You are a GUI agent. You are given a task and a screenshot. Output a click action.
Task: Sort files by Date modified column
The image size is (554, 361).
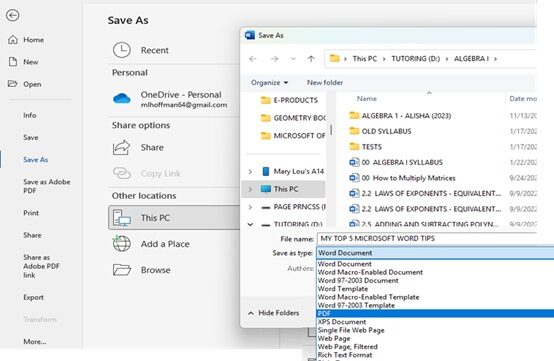tap(523, 99)
